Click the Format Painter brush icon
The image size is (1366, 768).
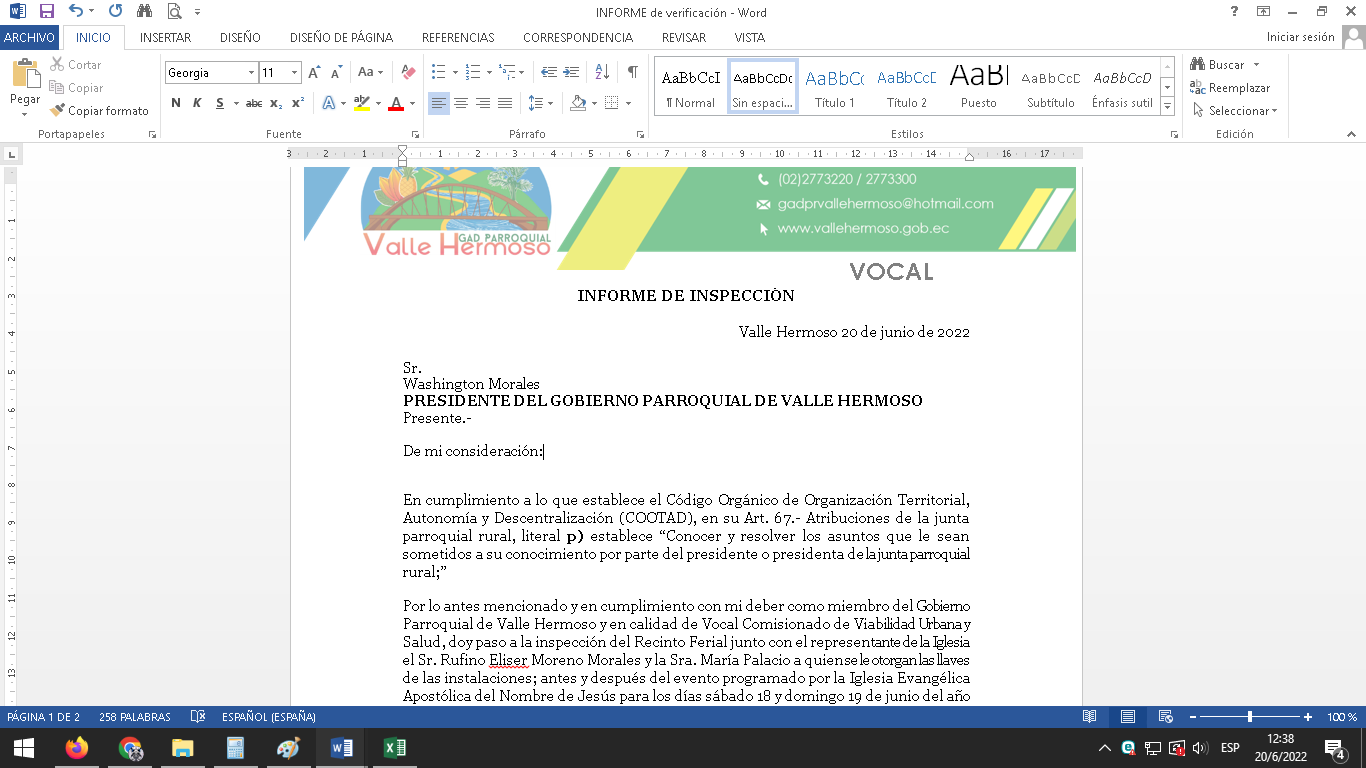(x=58, y=111)
